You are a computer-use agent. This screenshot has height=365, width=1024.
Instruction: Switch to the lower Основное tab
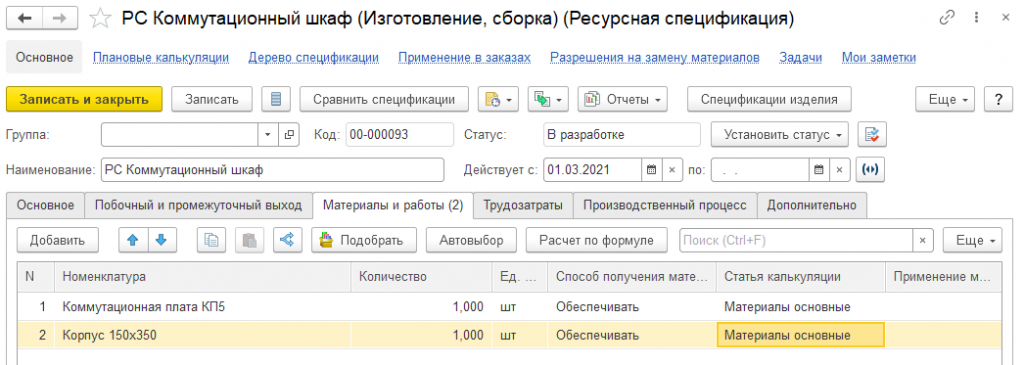click(45, 205)
